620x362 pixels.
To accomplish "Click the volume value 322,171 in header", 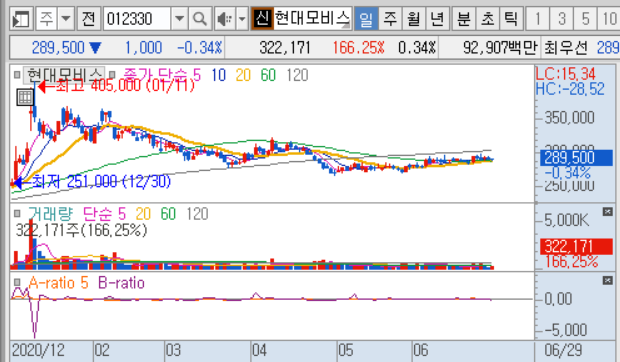I will pyautogui.click(x=285, y=48).
